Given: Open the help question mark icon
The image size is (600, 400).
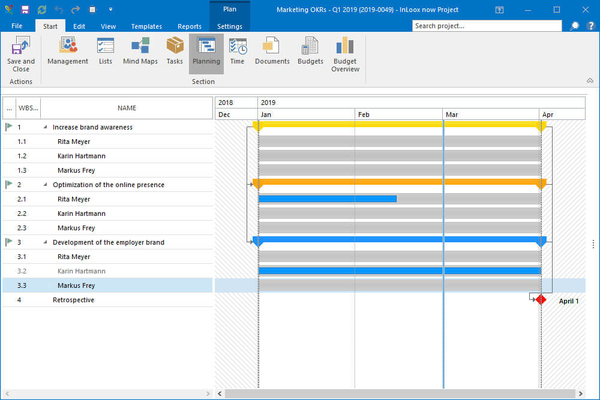Looking at the screenshot, I should 591,26.
